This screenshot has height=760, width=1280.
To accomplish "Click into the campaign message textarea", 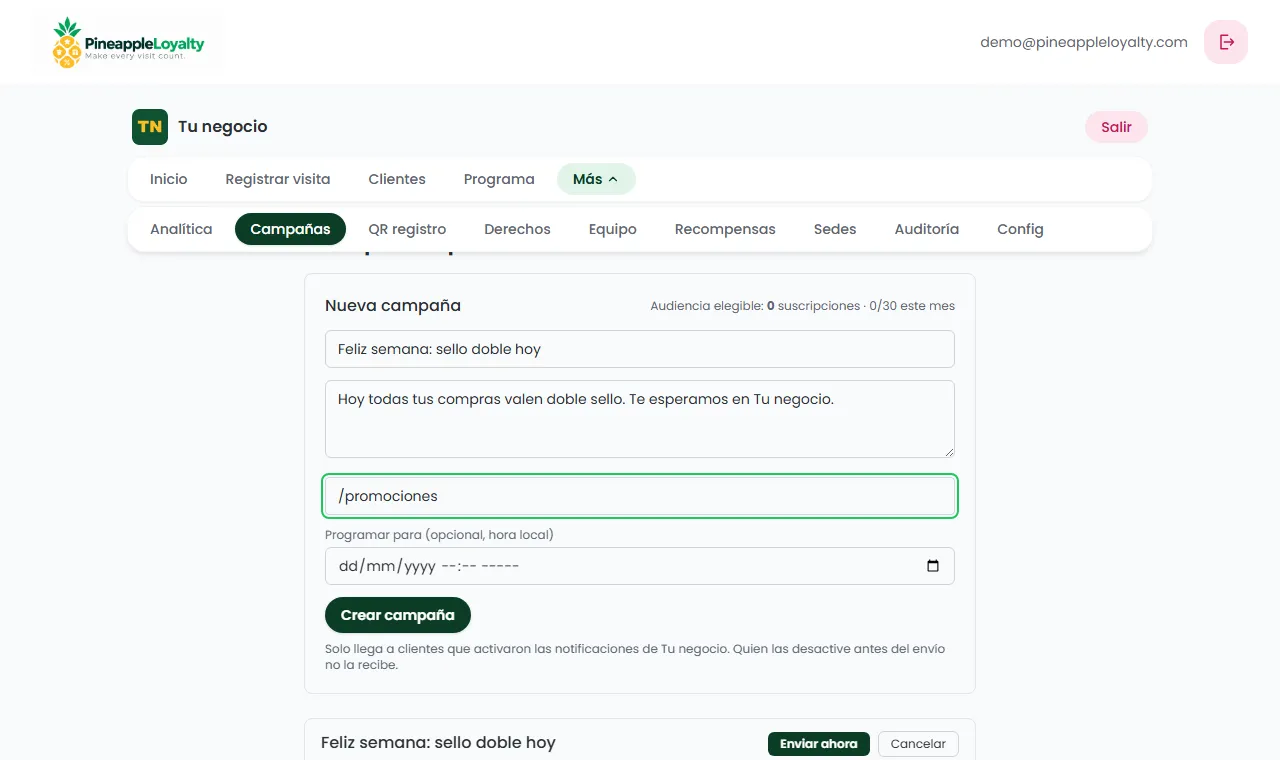I will tap(640, 419).
